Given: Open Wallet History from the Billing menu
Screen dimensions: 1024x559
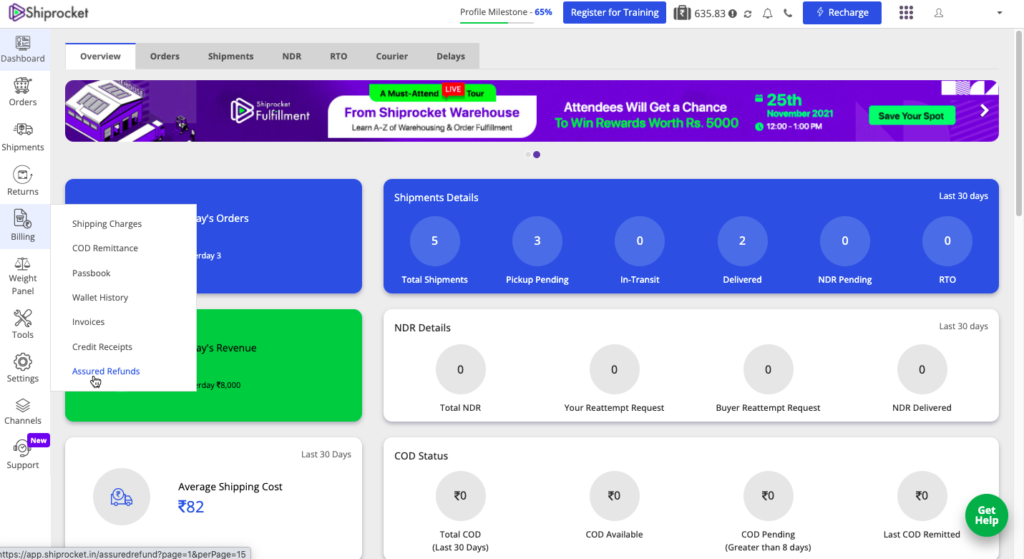Looking at the screenshot, I should tap(100, 297).
